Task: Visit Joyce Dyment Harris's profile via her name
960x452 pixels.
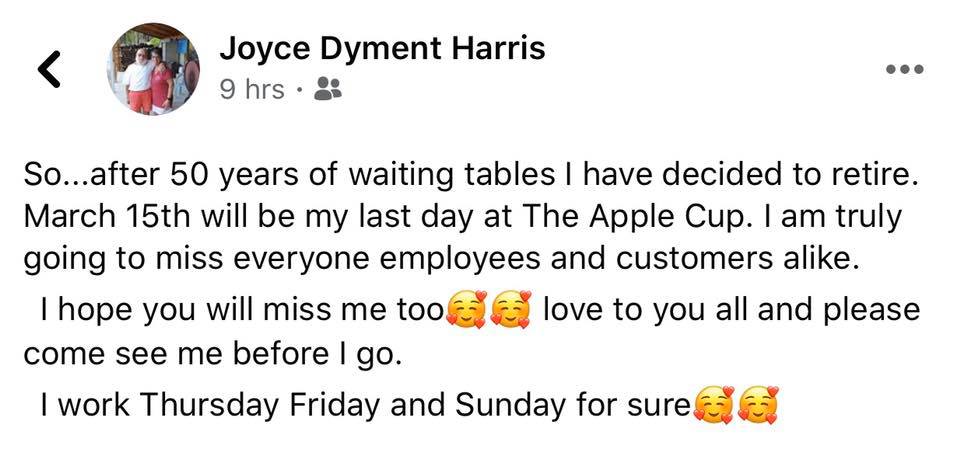Action: point(382,48)
